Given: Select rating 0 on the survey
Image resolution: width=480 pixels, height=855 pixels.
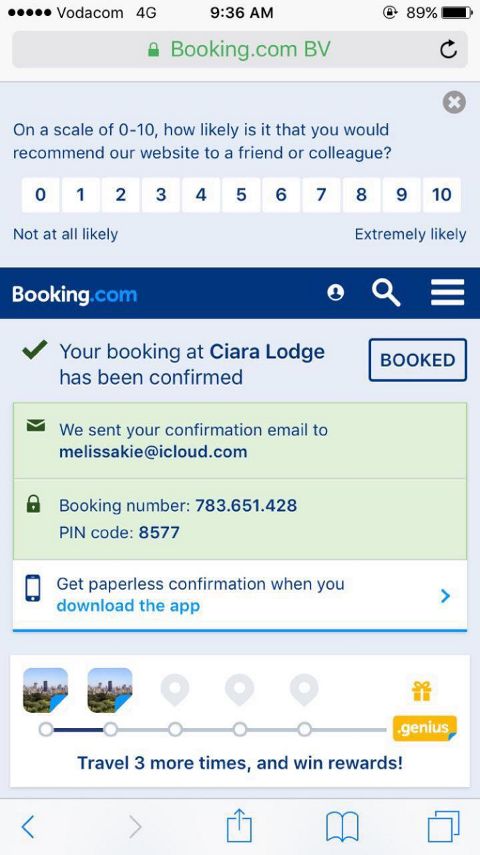Looking at the screenshot, I should coord(40,195).
